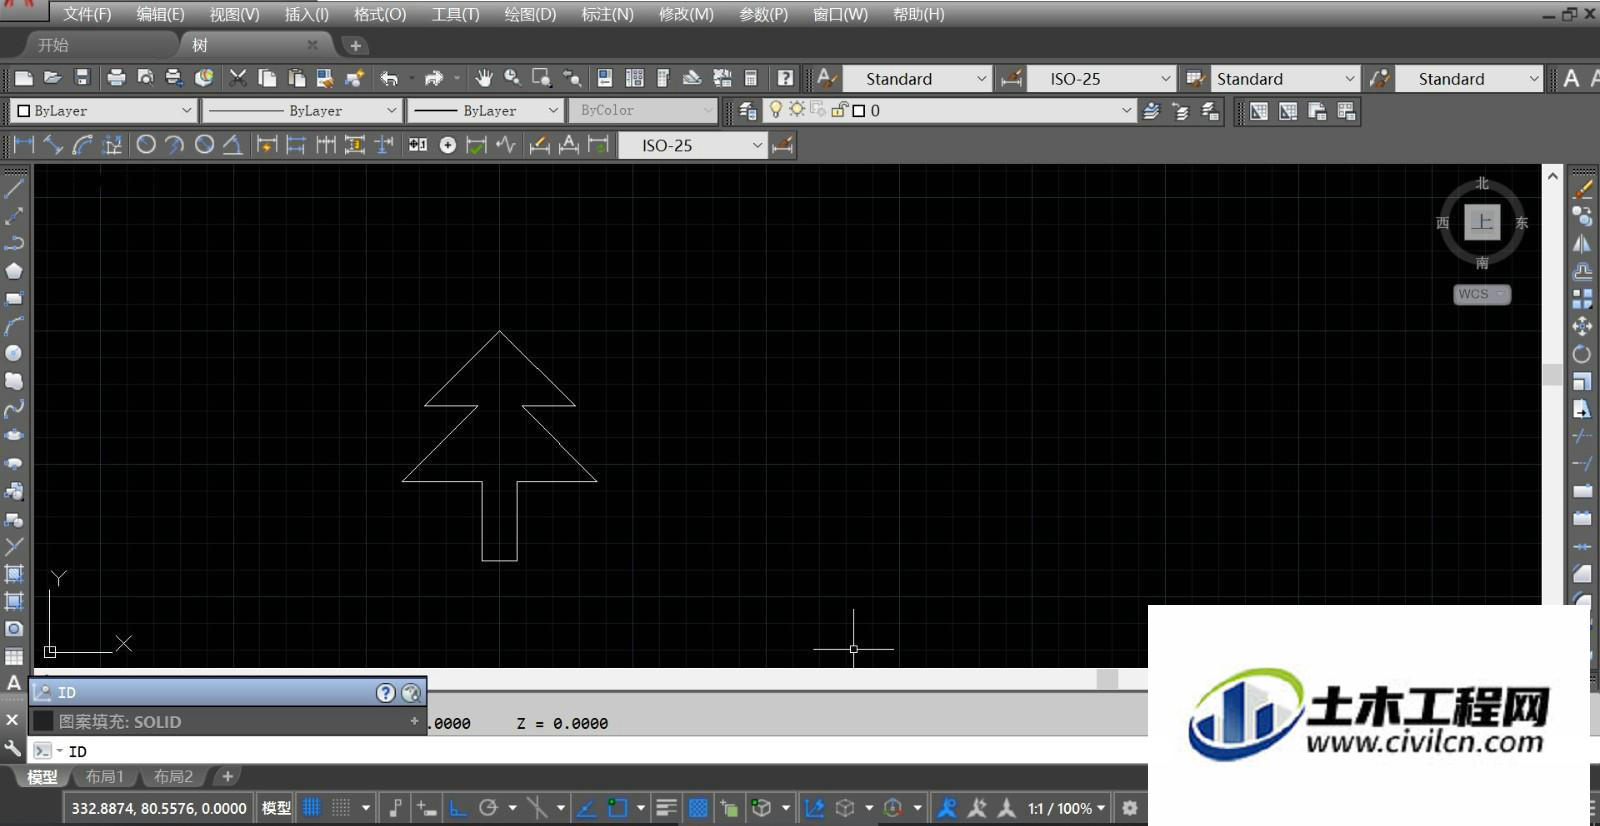The width and height of the screenshot is (1600, 826).
Task: Click the Mirror modify tool
Action: [1582, 243]
